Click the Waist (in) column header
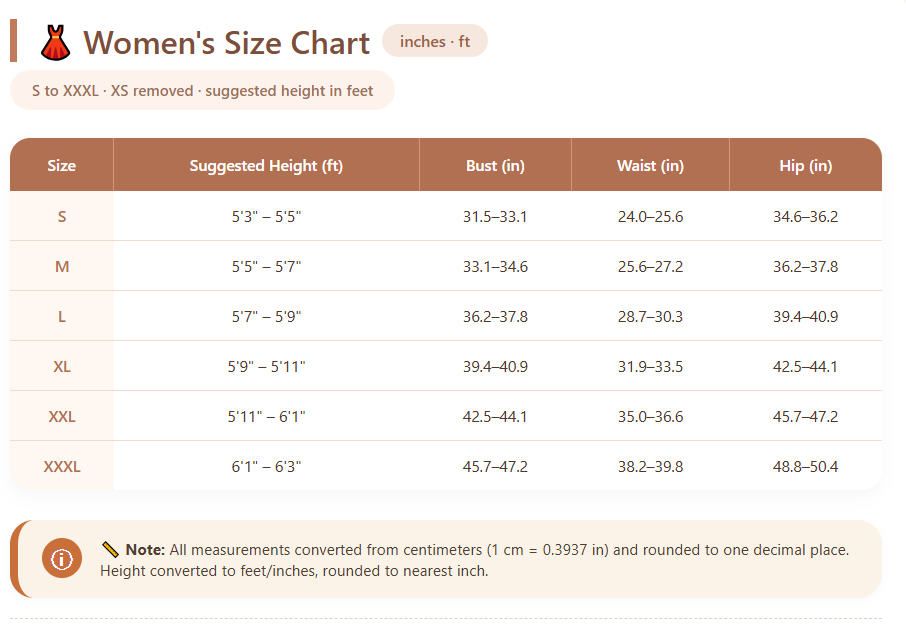 [650, 166]
